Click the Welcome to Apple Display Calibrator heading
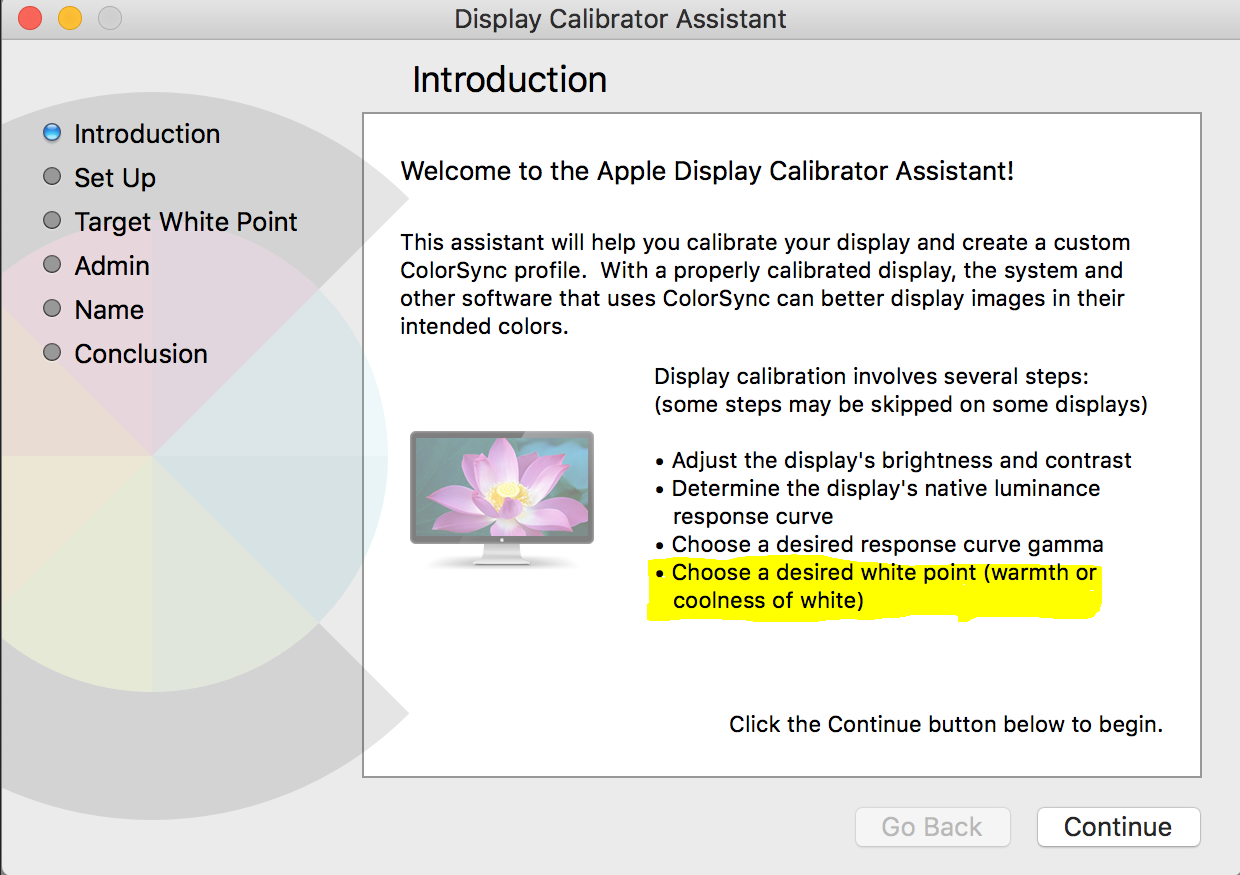The width and height of the screenshot is (1240, 875). point(707,171)
